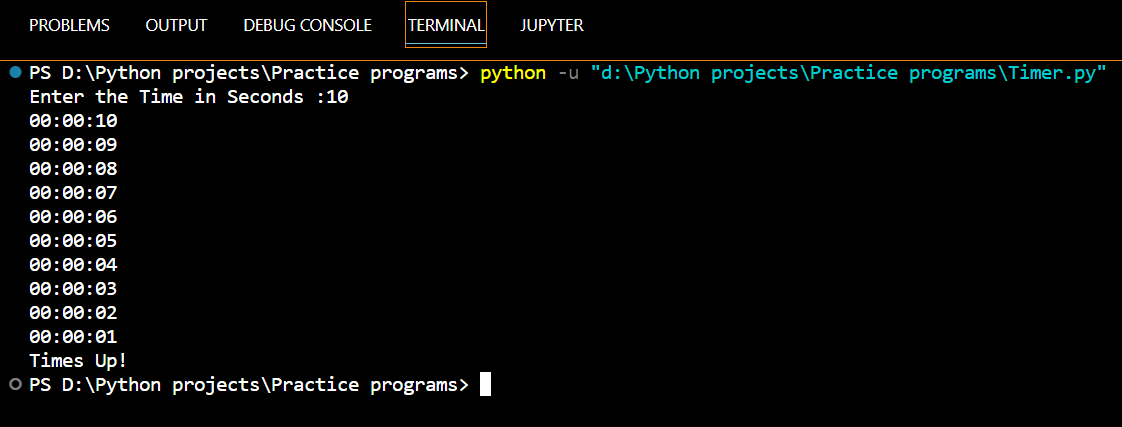Viewport: 1122px width, 427px height.
Task: Click the 00:00:05 output line
Action: coord(74,241)
